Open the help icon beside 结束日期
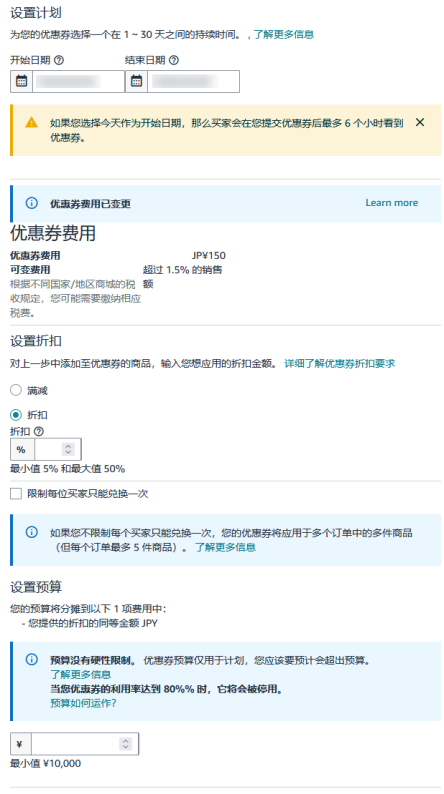444x794 pixels. 174,60
